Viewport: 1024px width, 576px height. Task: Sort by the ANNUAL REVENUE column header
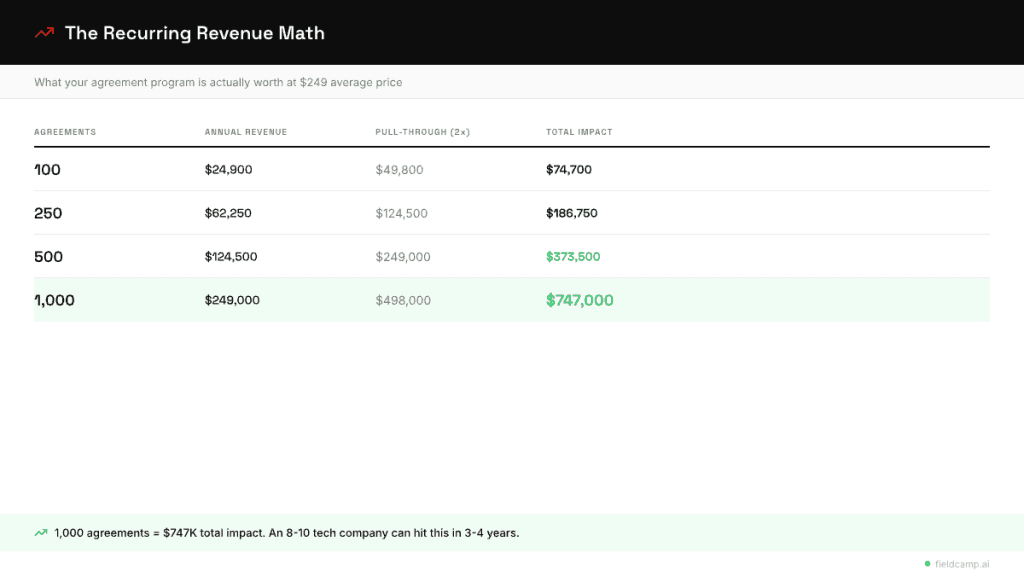tap(245, 132)
